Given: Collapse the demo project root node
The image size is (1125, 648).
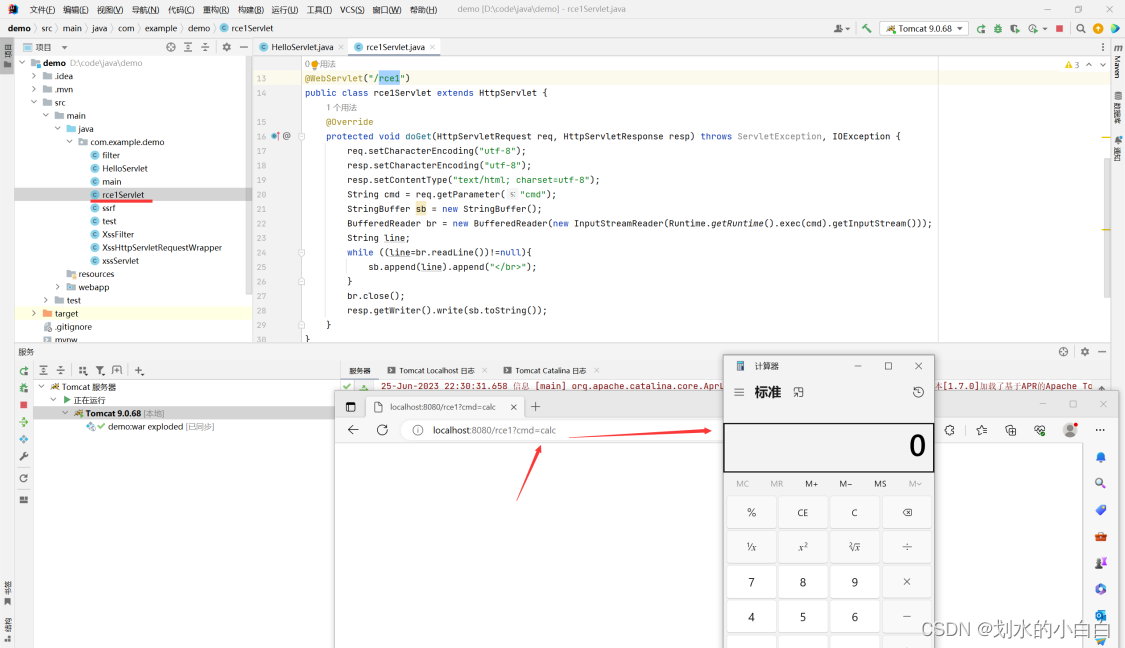Looking at the screenshot, I should coord(22,62).
